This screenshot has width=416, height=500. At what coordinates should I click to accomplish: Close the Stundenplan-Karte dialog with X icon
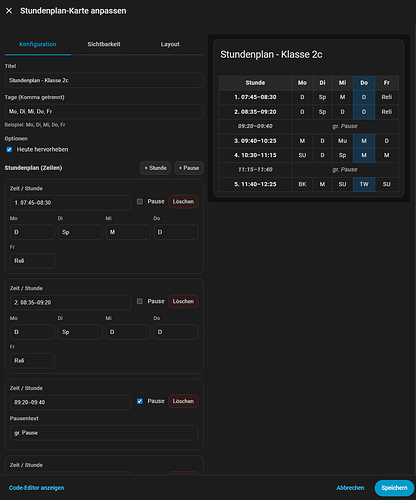coord(9,11)
